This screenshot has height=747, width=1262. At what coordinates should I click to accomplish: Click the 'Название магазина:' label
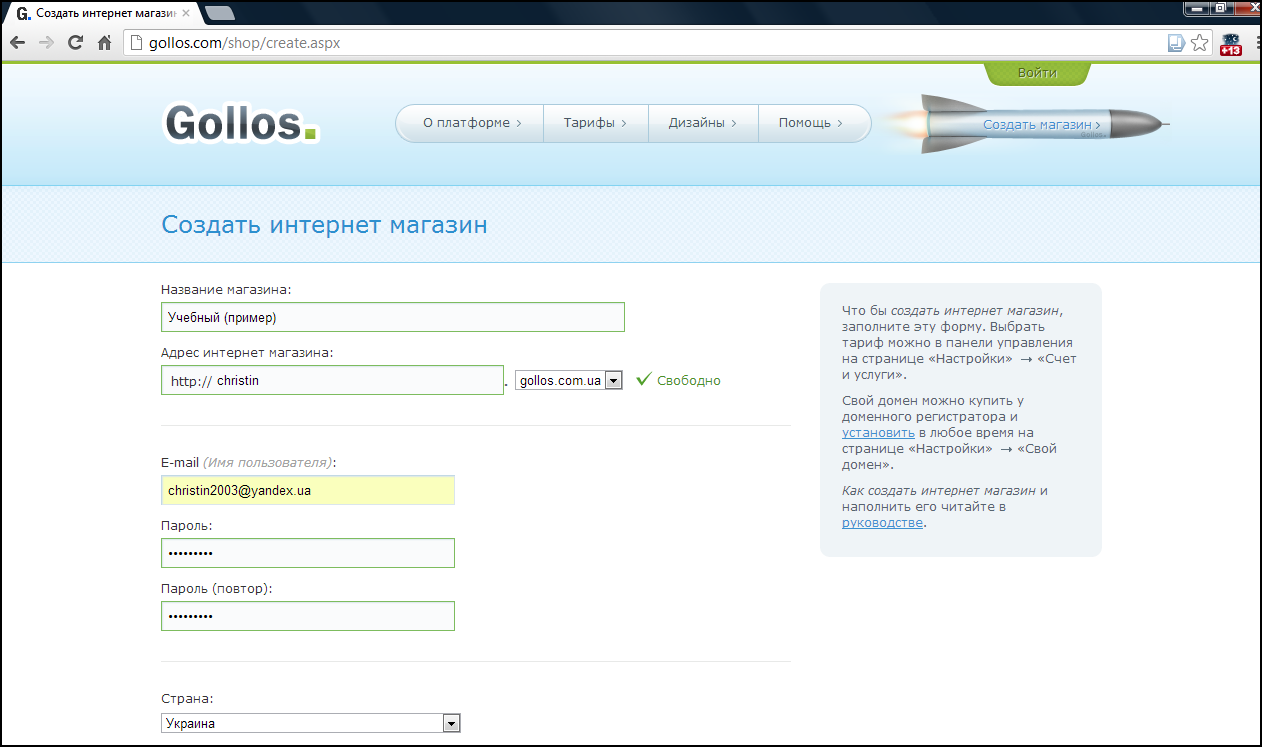tap(226, 289)
